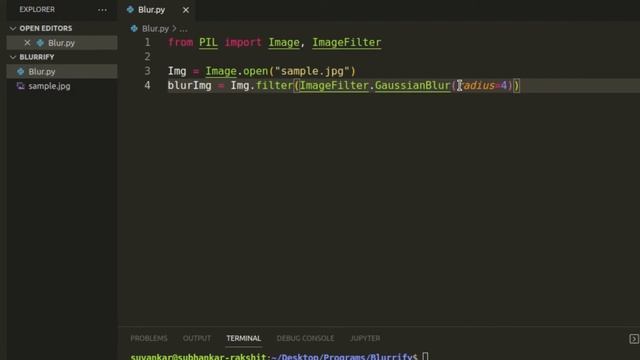Click Blur.py in the breadcrumb path
This screenshot has height=360, width=640.
pos(155,29)
